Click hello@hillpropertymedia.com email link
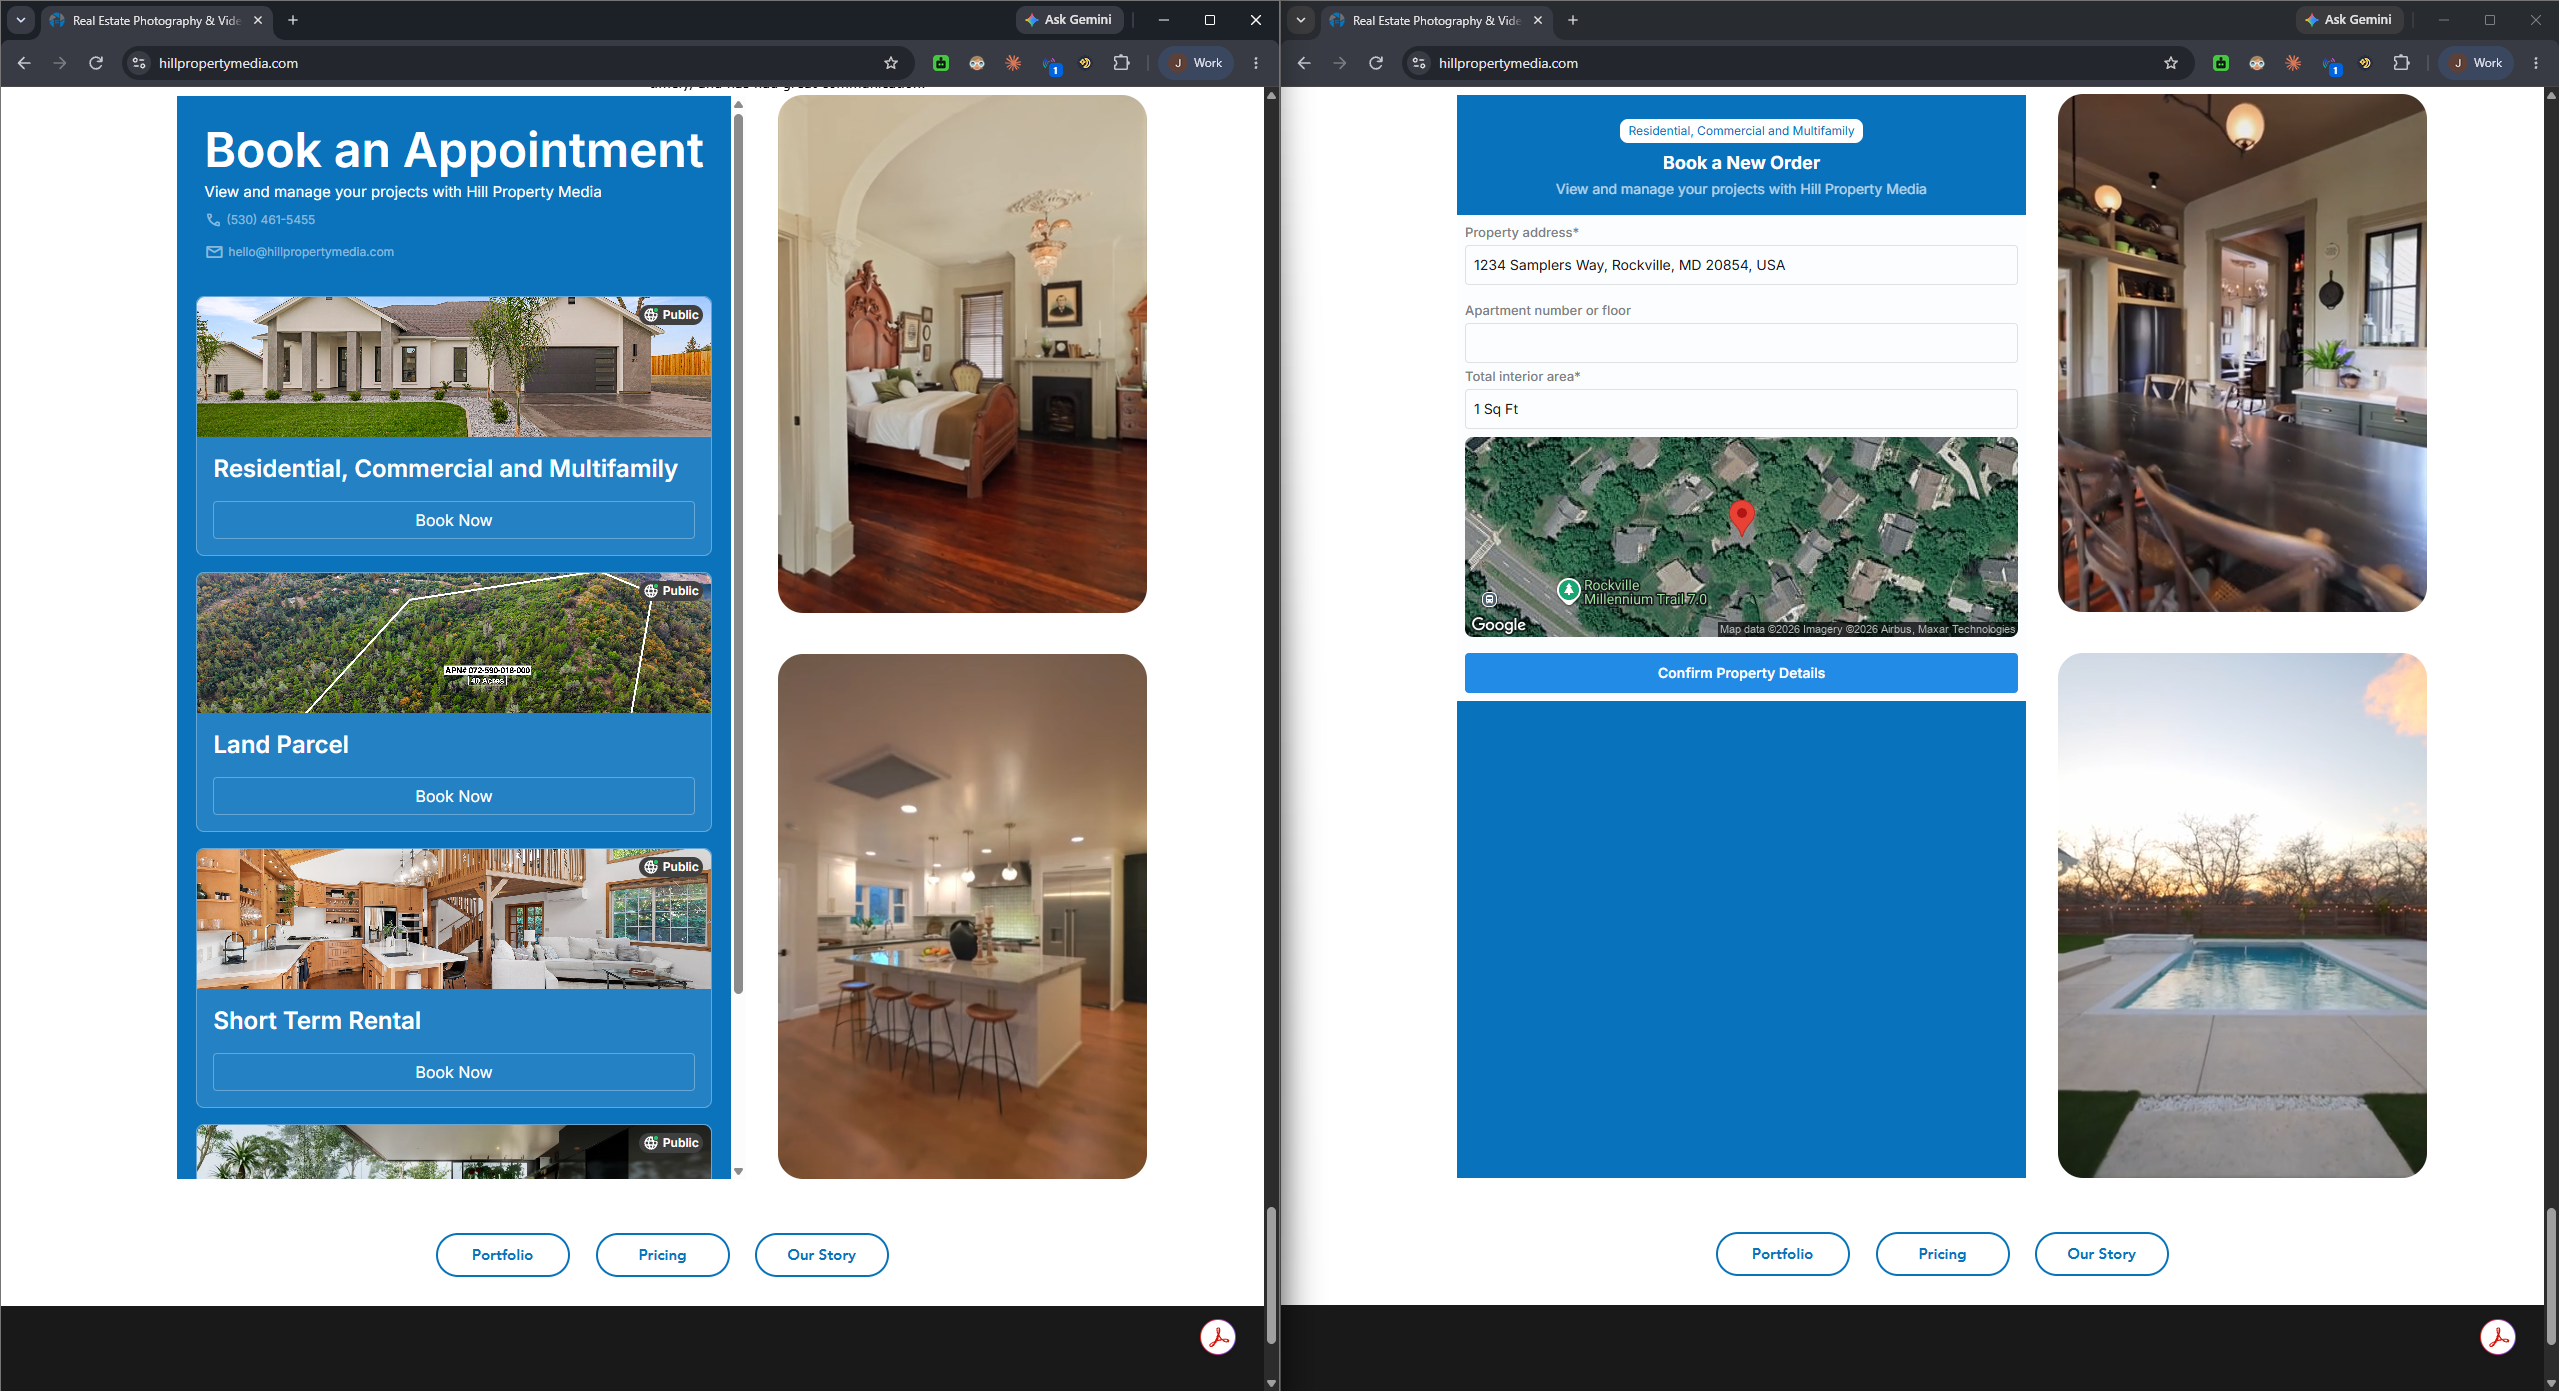Image resolution: width=2559 pixels, height=1391 pixels. (310, 252)
